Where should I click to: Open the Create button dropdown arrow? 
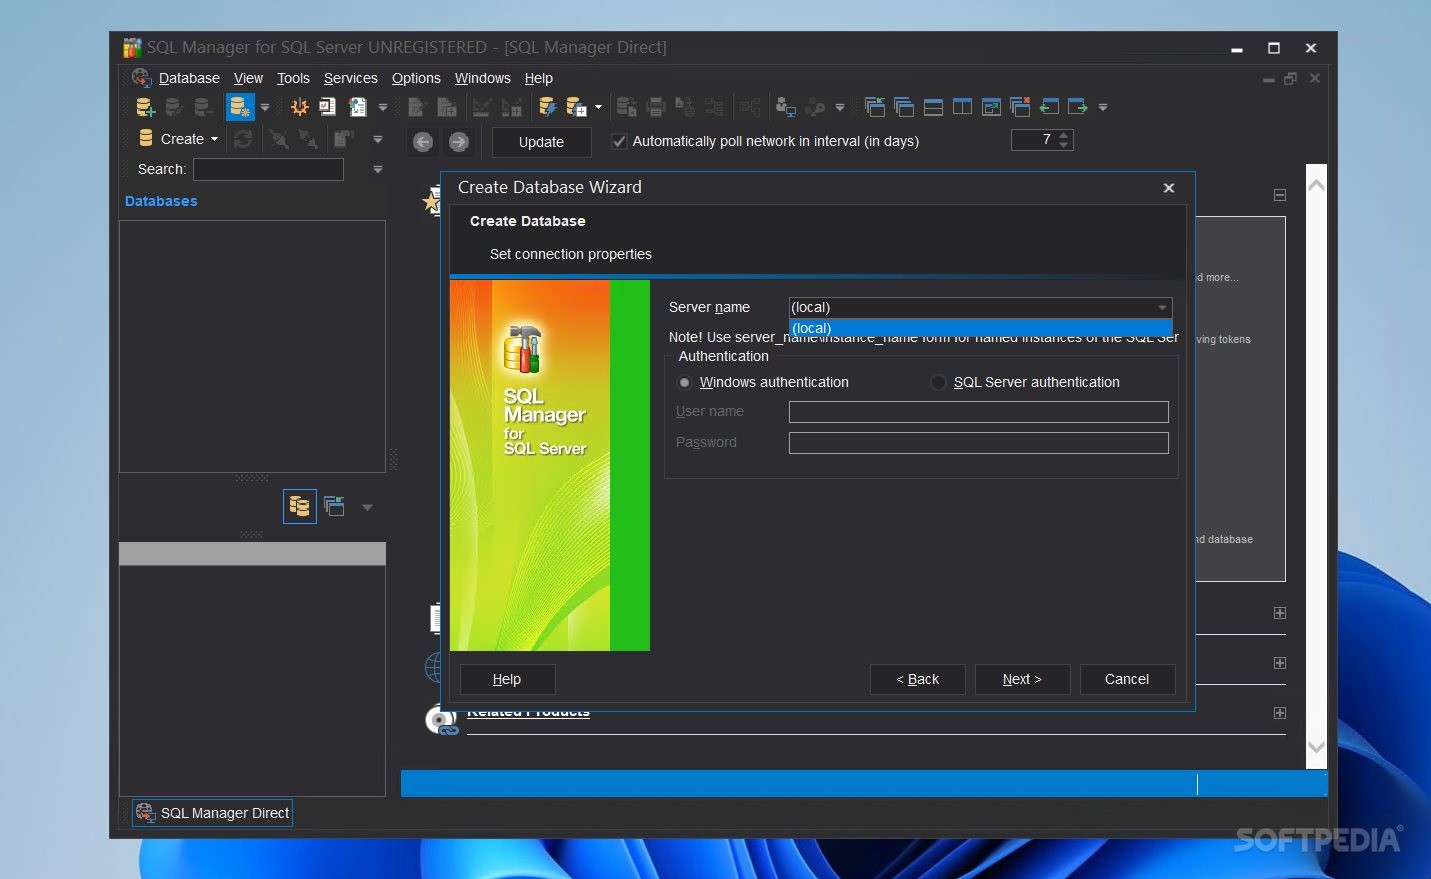click(x=214, y=139)
